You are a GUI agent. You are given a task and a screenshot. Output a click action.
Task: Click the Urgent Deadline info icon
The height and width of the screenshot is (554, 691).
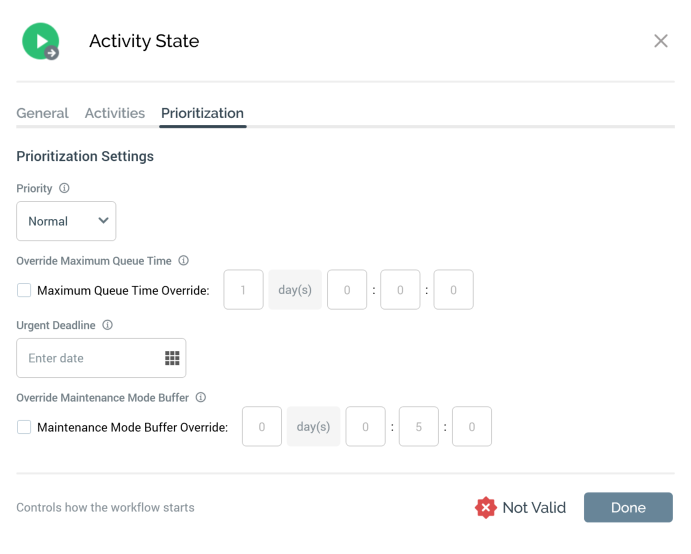point(107,325)
